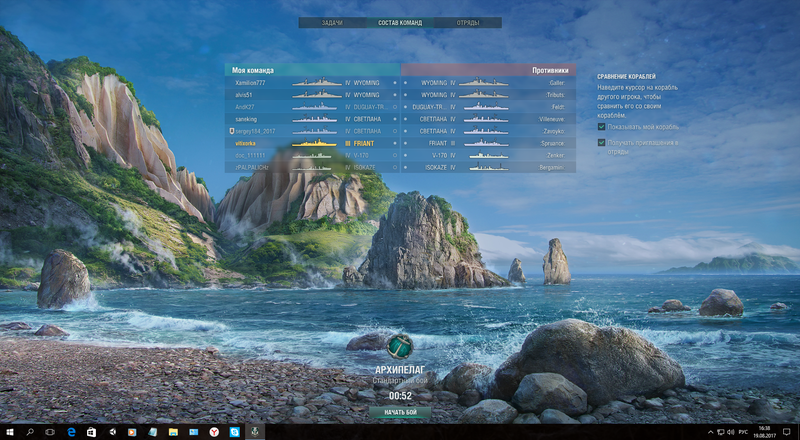Image resolution: width=800 pixels, height=440 pixels.
Task: Open Task View on the taskbar
Action: point(50,432)
